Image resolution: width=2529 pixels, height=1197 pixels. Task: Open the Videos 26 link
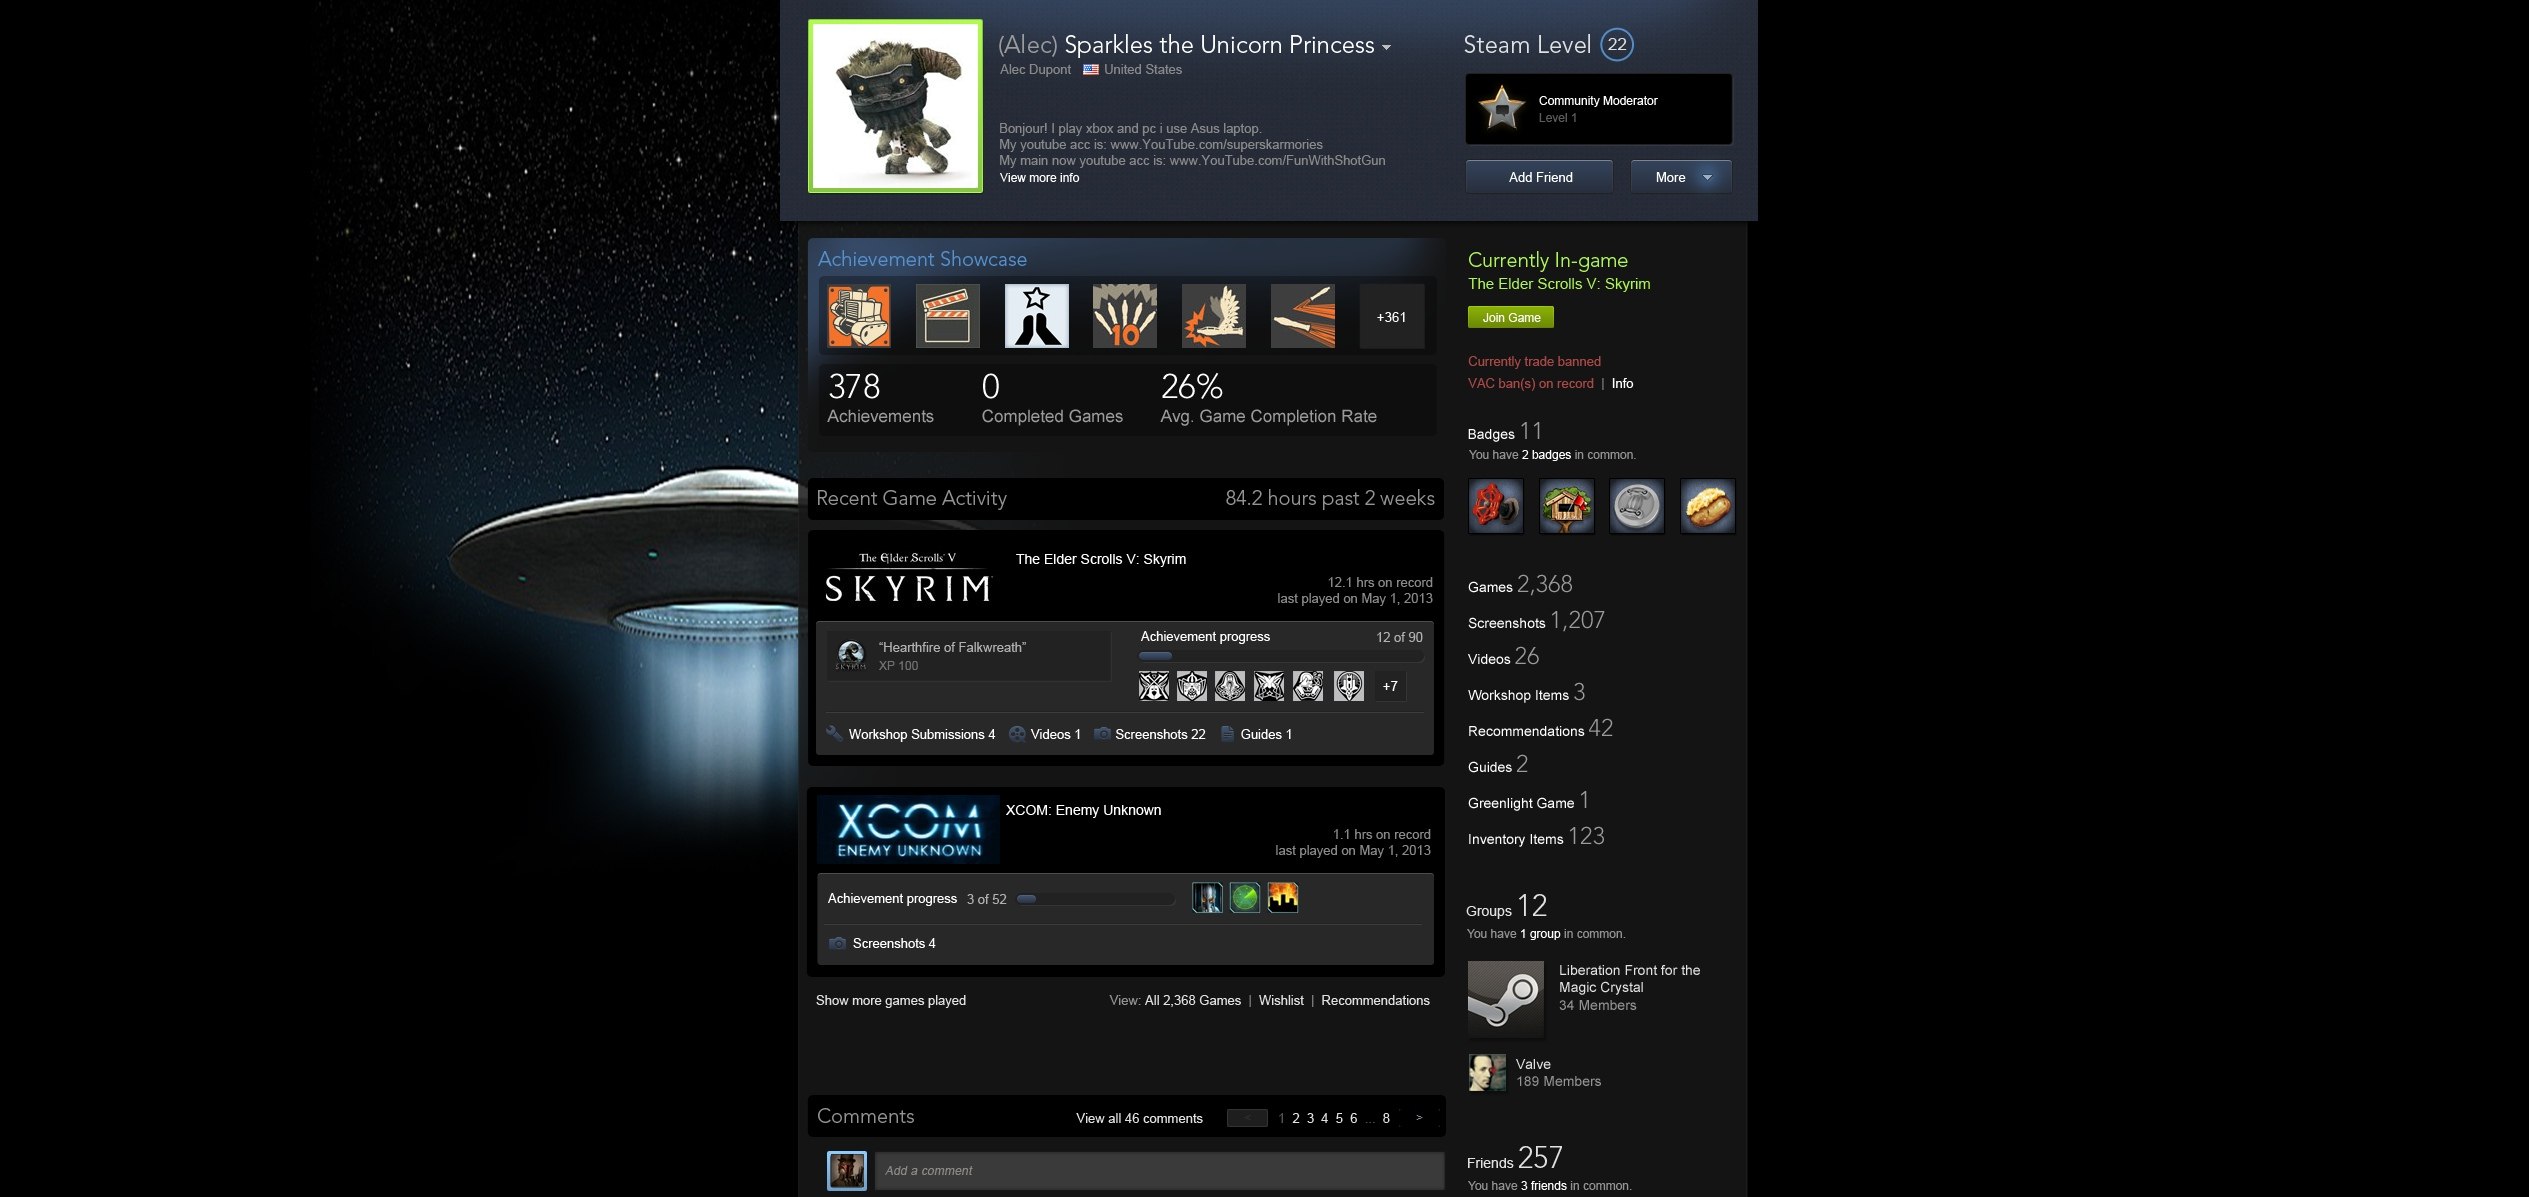[x=1503, y=657]
